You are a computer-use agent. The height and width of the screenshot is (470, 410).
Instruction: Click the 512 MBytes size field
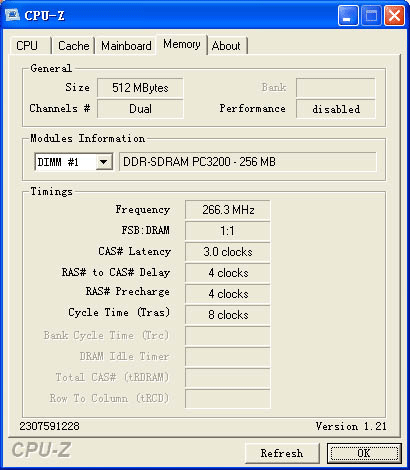(x=140, y=88)
